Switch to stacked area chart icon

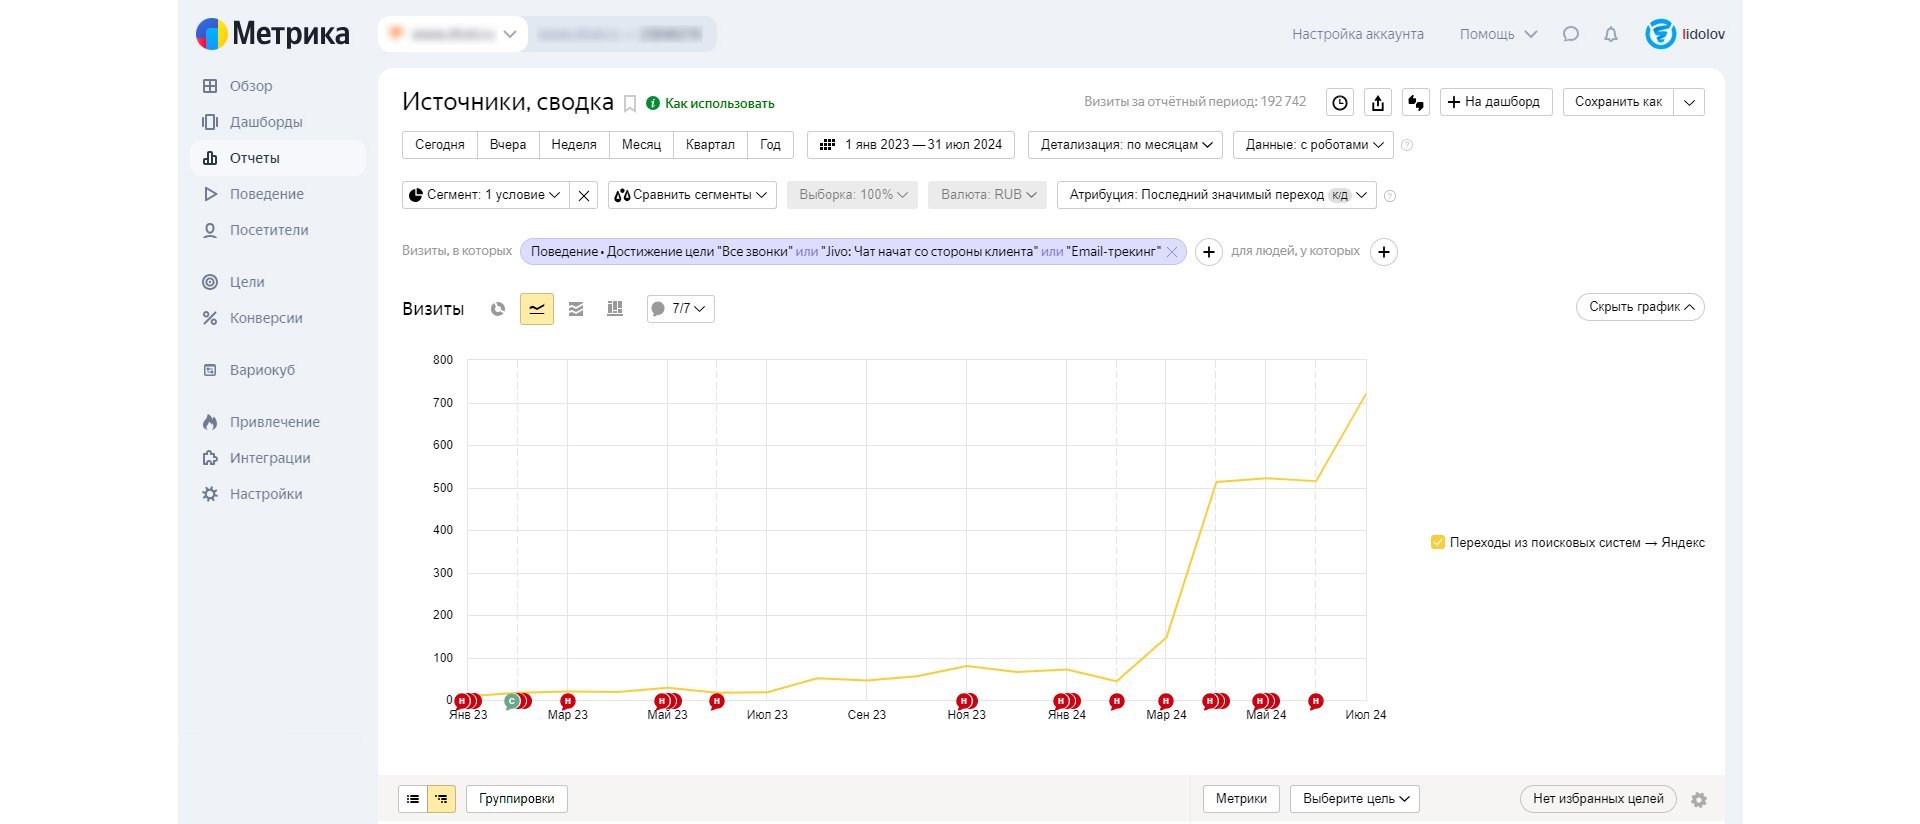point(576,309)
